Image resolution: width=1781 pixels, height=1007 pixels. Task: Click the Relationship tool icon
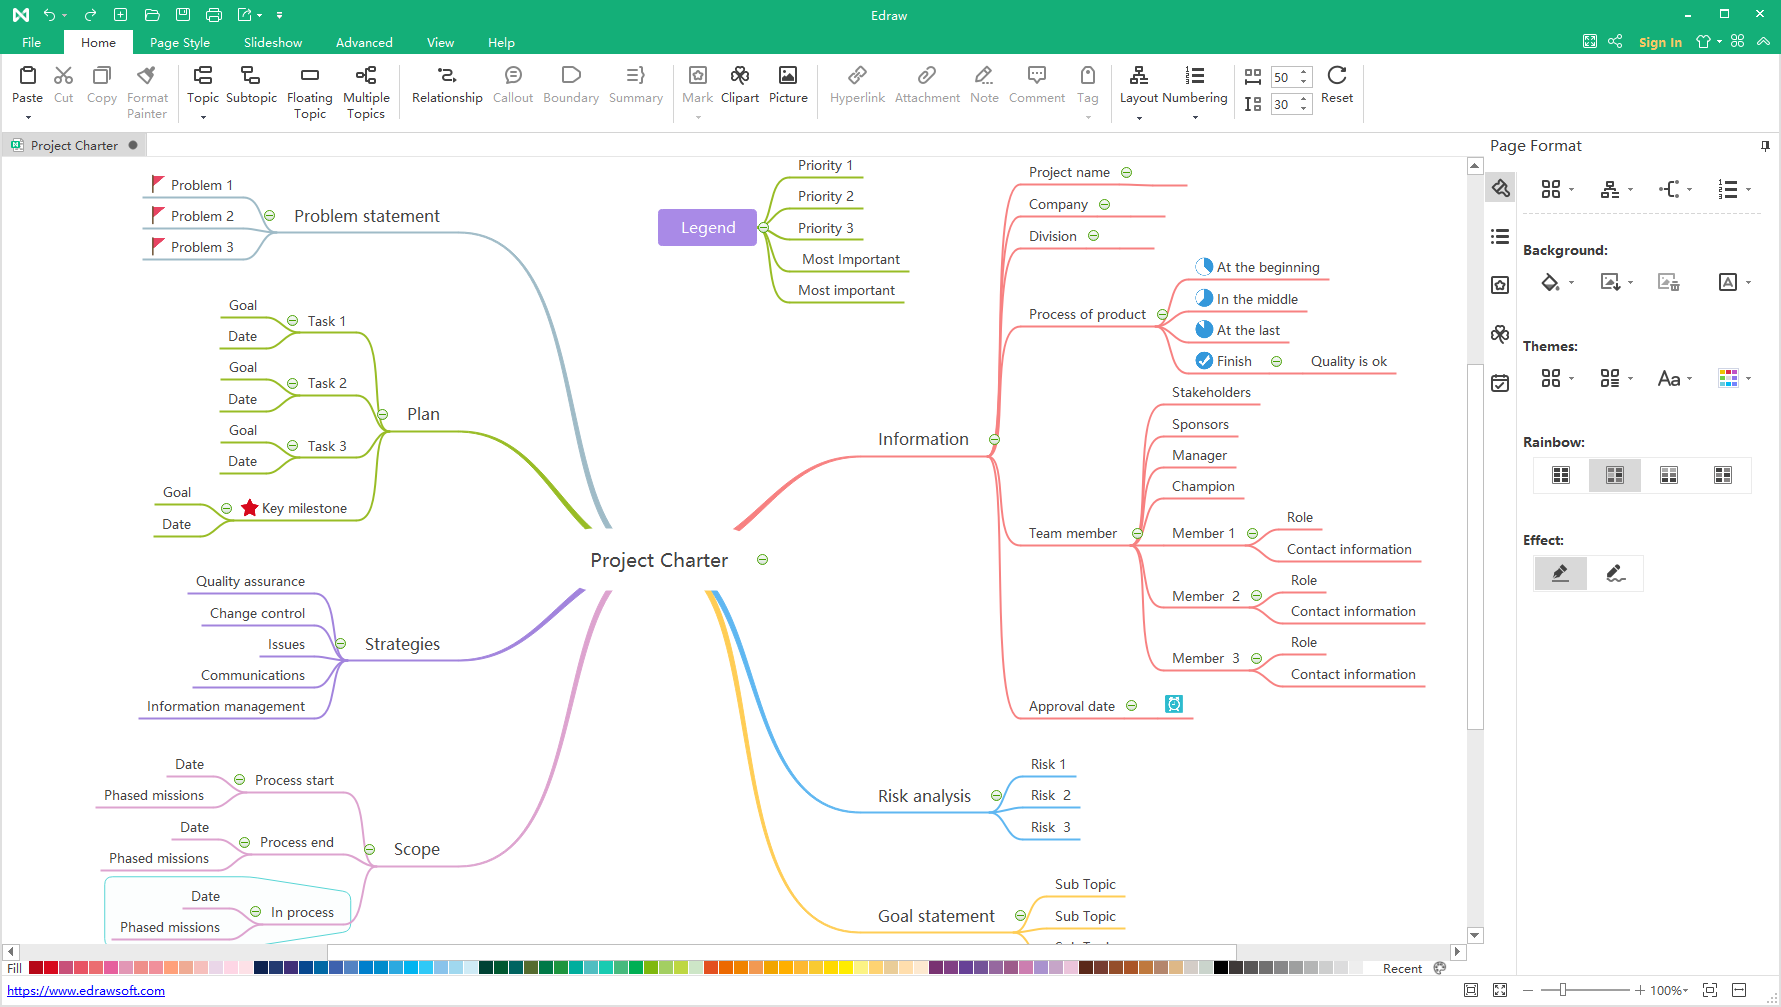point(446,76)
